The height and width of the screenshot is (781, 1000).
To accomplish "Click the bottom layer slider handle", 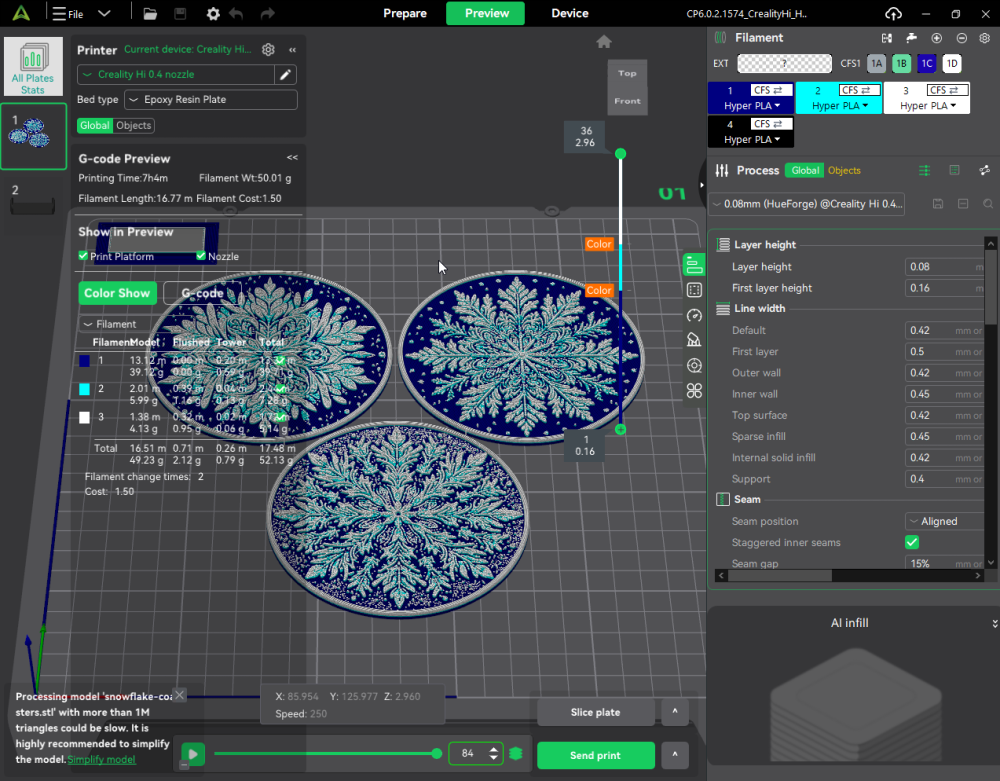I will click(621, 430).
